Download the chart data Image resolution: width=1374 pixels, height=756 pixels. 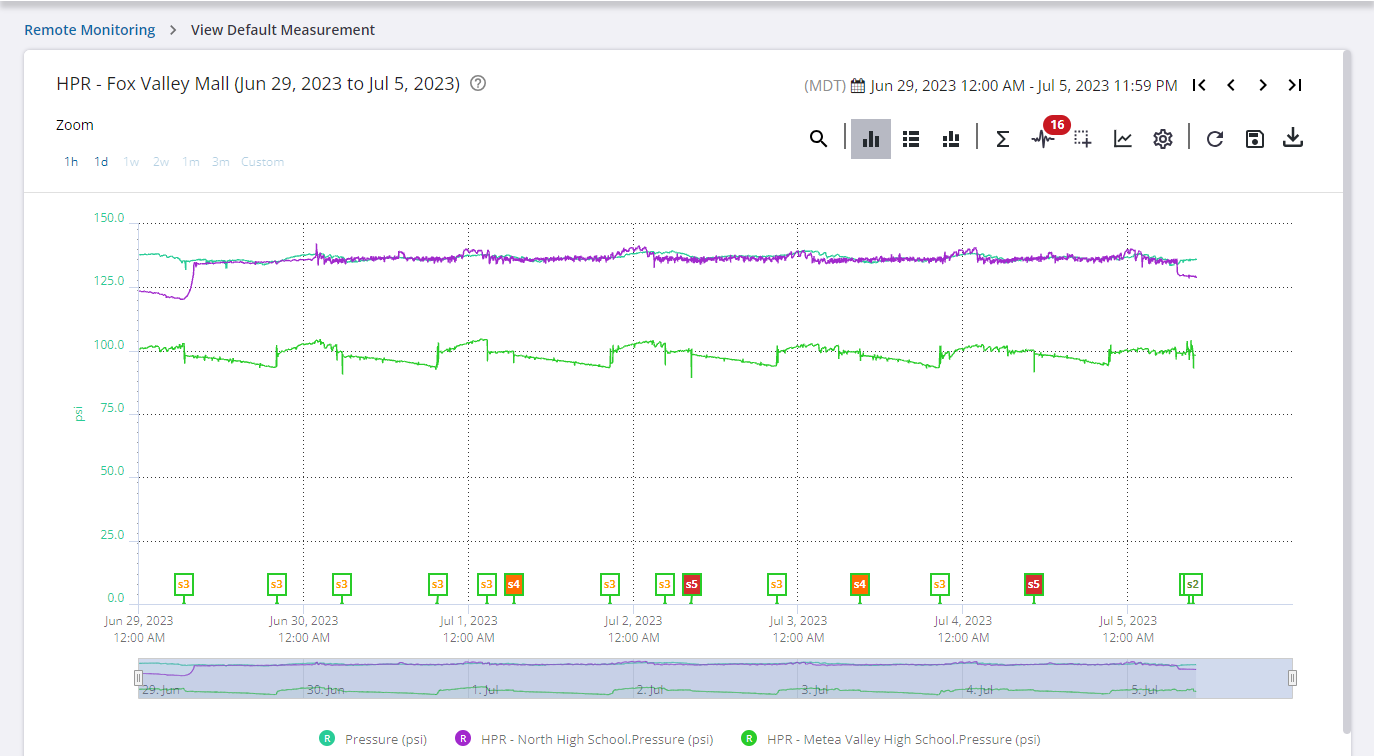point(1293,138)
